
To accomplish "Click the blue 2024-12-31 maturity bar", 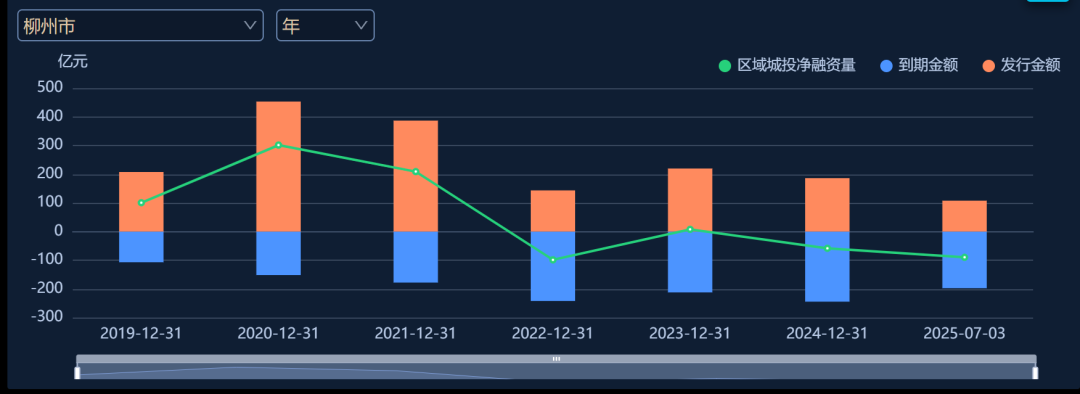I will [827, 267].
